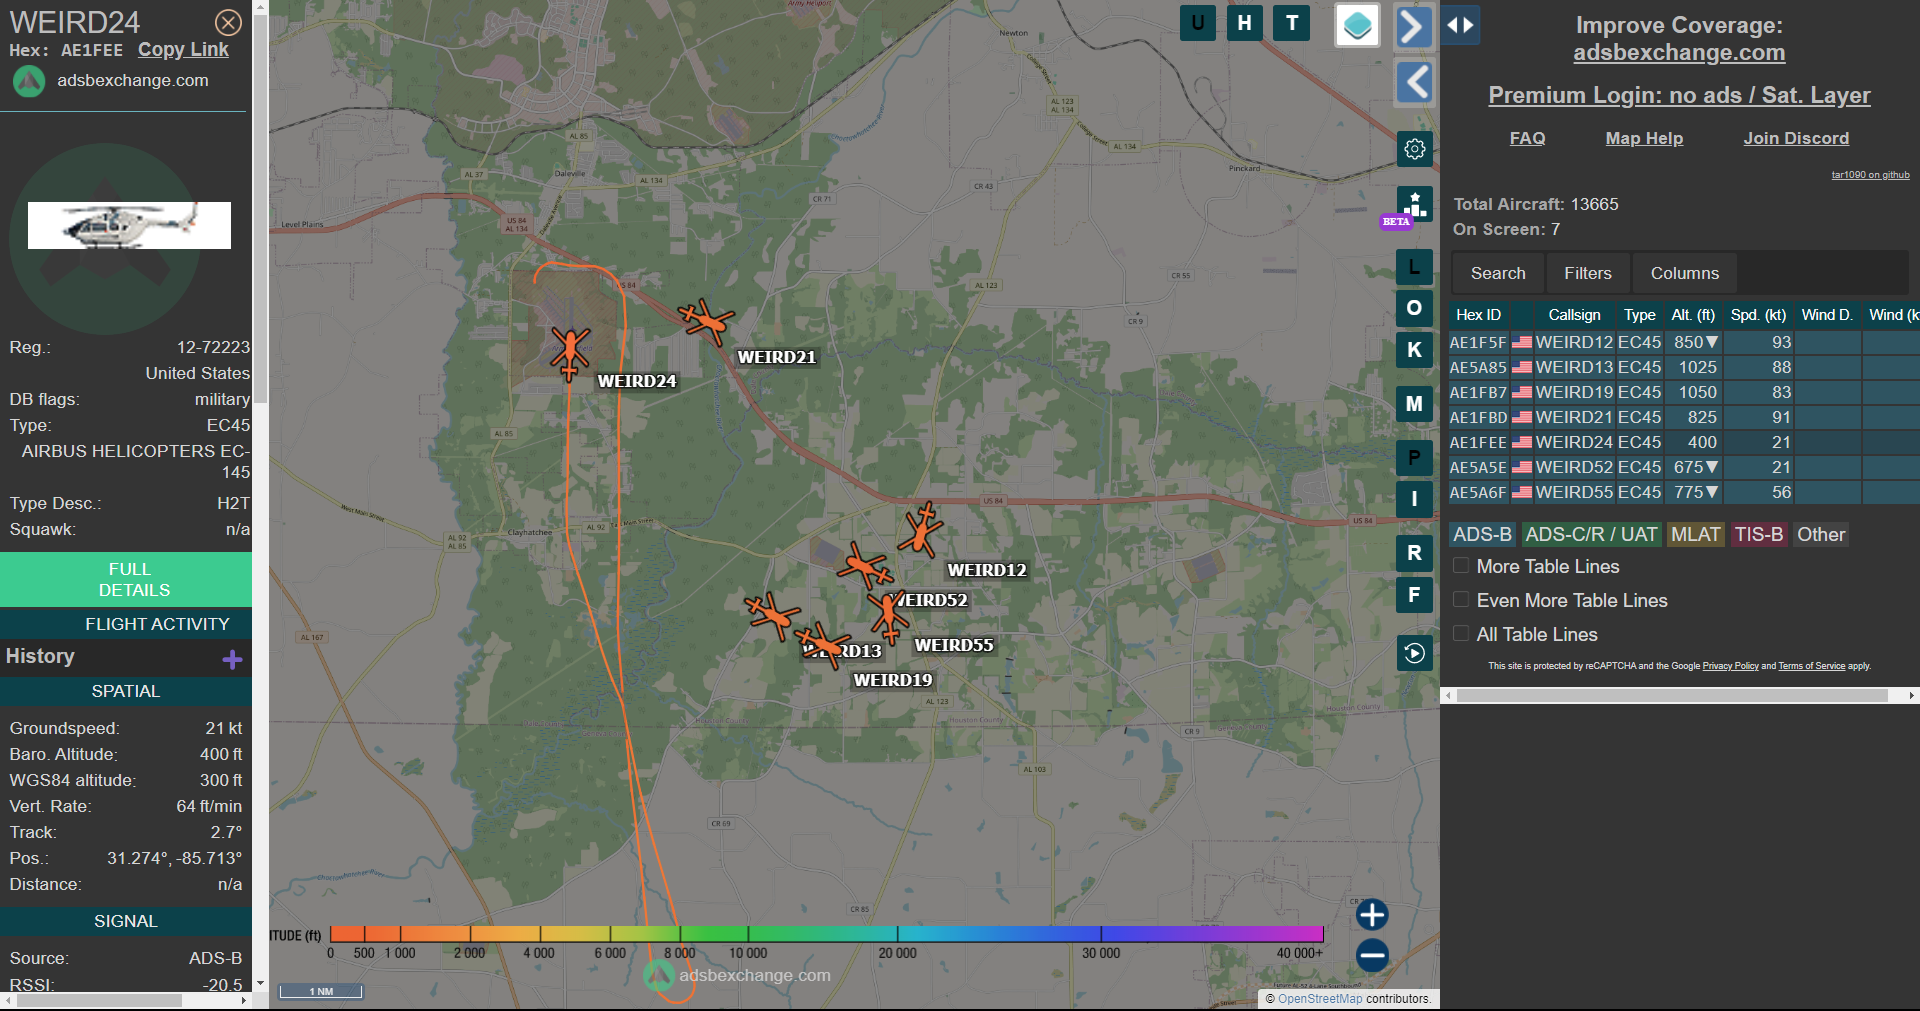This screenshot has height=1011, width=1920.
Task: Toggle the L labels button
Action: point(1414,267)
